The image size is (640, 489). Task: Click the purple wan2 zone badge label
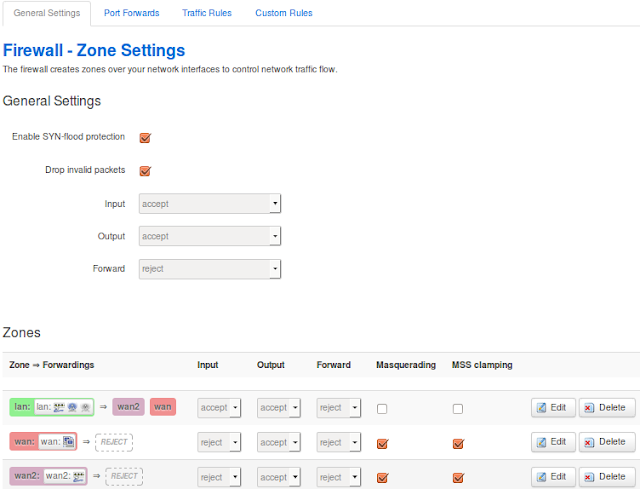(x=27, y=476)
